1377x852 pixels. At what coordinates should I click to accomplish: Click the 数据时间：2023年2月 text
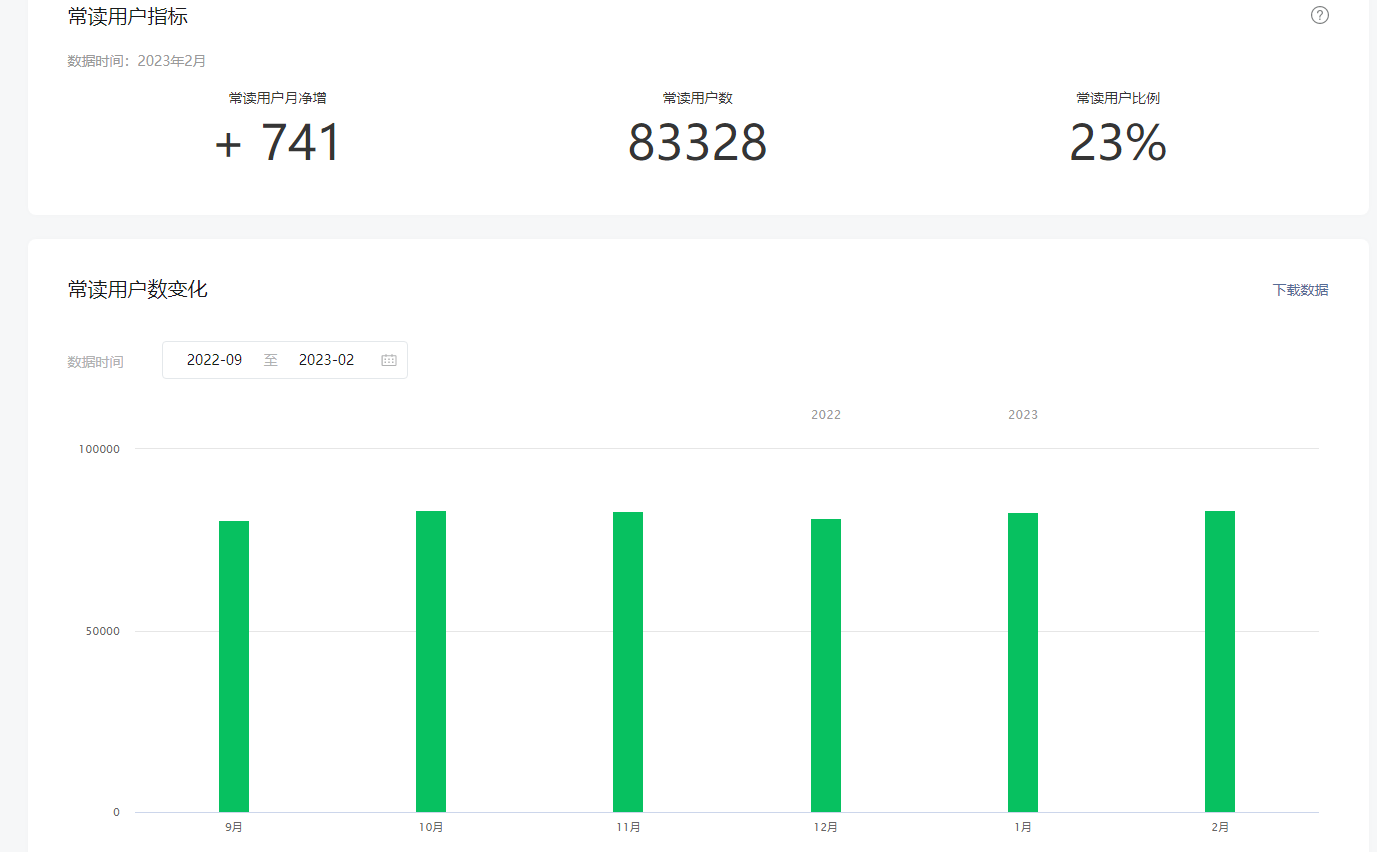(137, 61)
